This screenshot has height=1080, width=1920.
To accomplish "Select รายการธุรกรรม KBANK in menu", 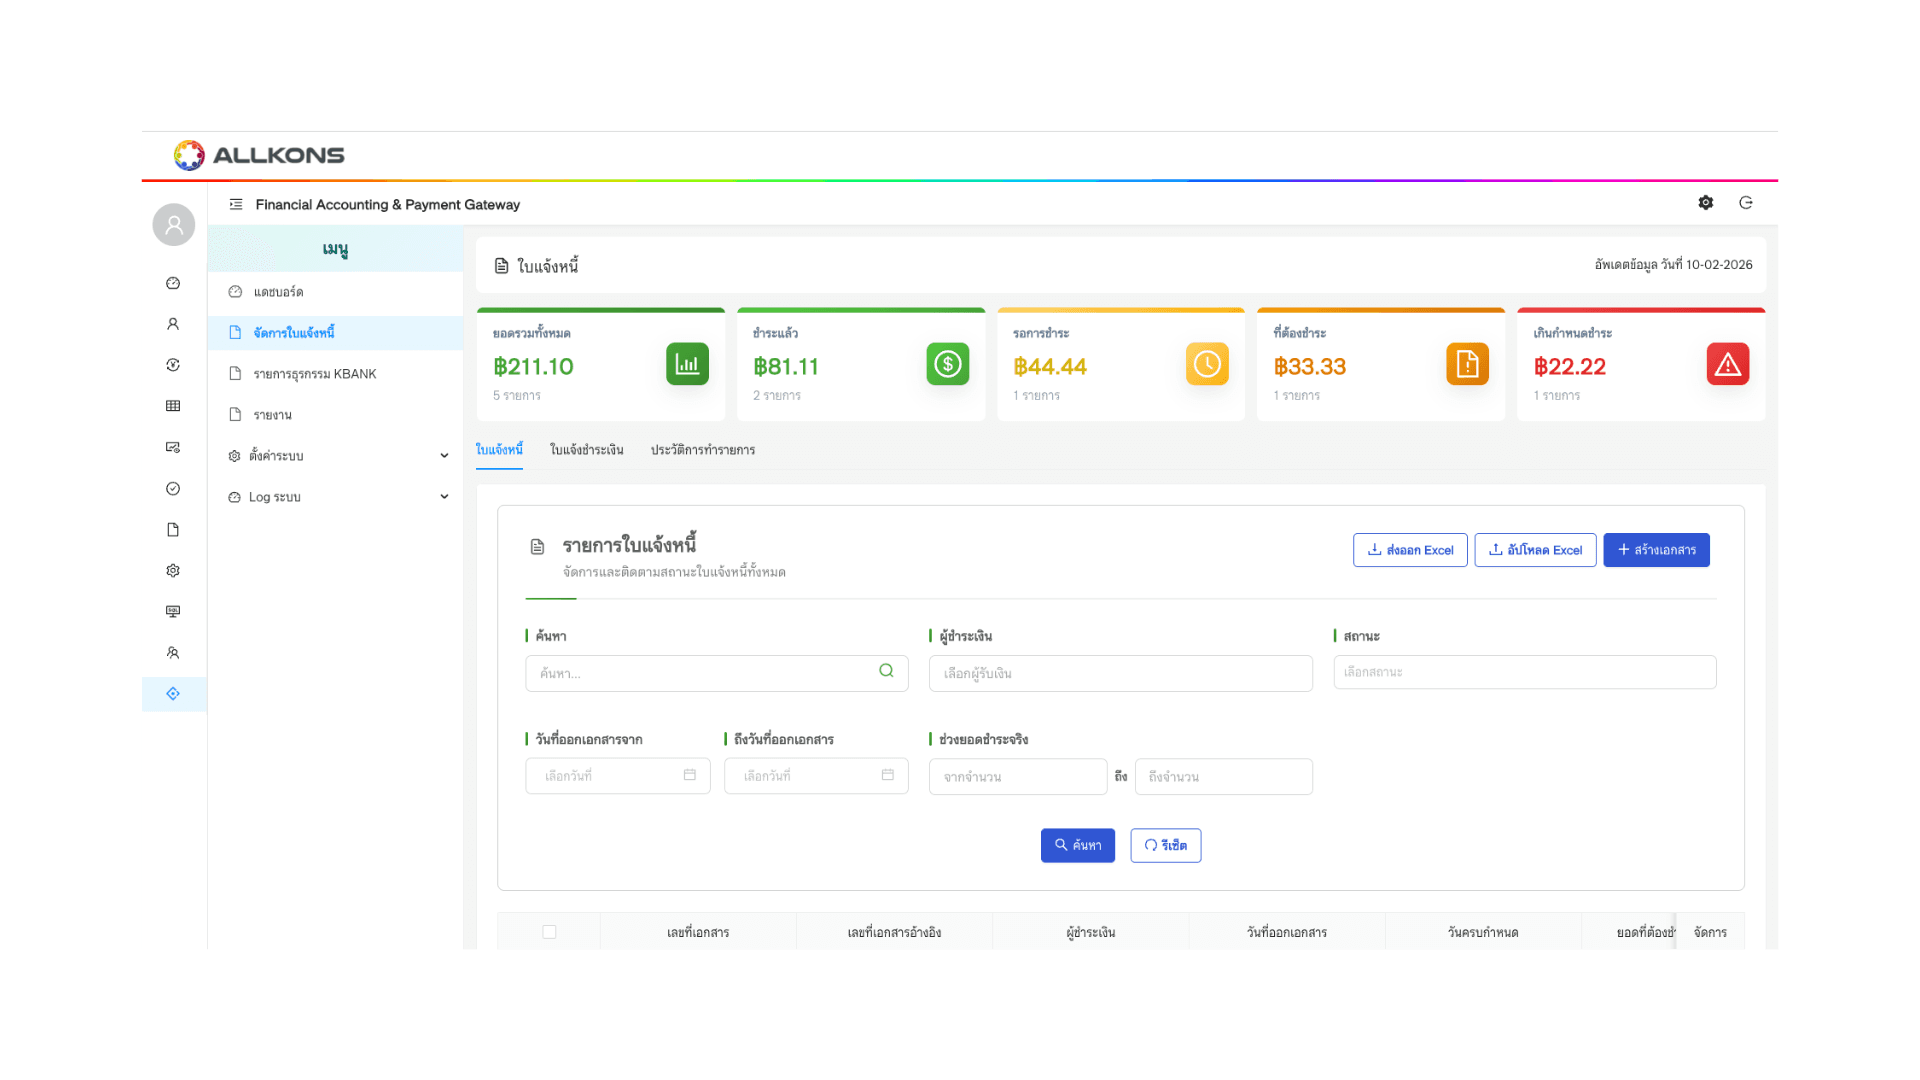I will click(314, 374).
